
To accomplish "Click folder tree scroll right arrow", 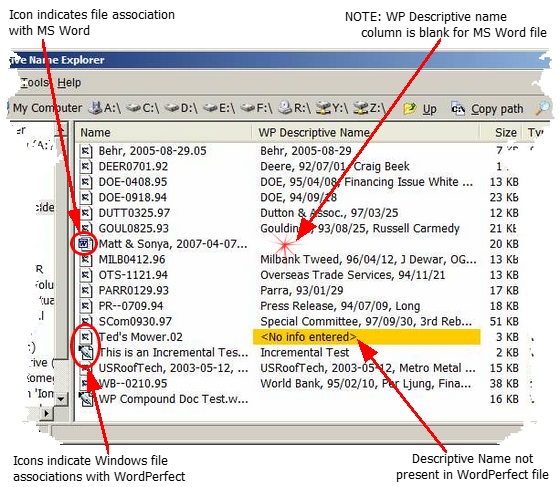I will pos(46,413).
